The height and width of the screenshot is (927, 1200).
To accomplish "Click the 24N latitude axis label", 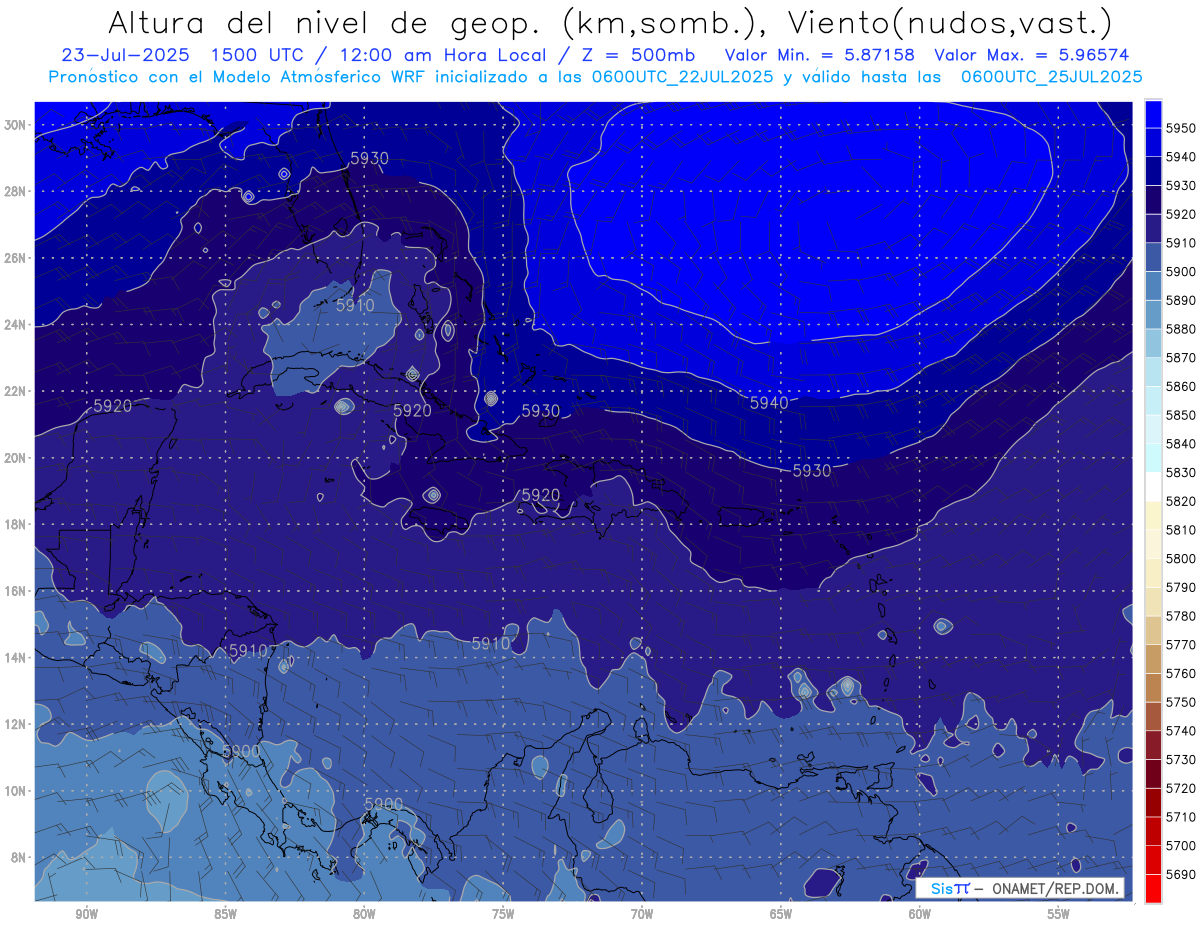I will tap(17, 325).
